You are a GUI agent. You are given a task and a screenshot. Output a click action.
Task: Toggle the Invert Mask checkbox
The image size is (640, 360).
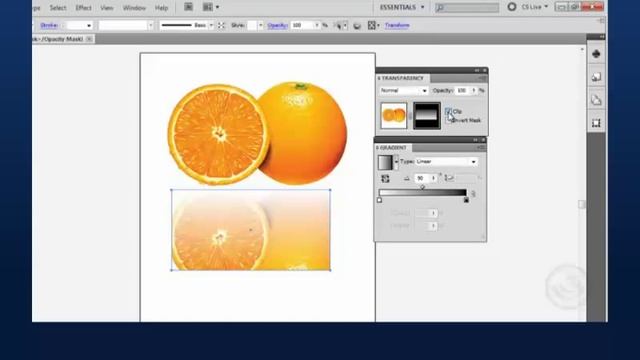click(x=449, y=120)
